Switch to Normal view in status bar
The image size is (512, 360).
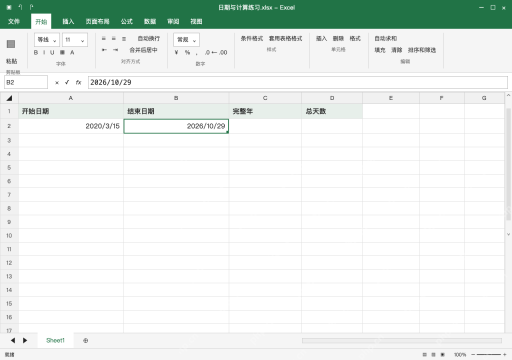point(424,355)
